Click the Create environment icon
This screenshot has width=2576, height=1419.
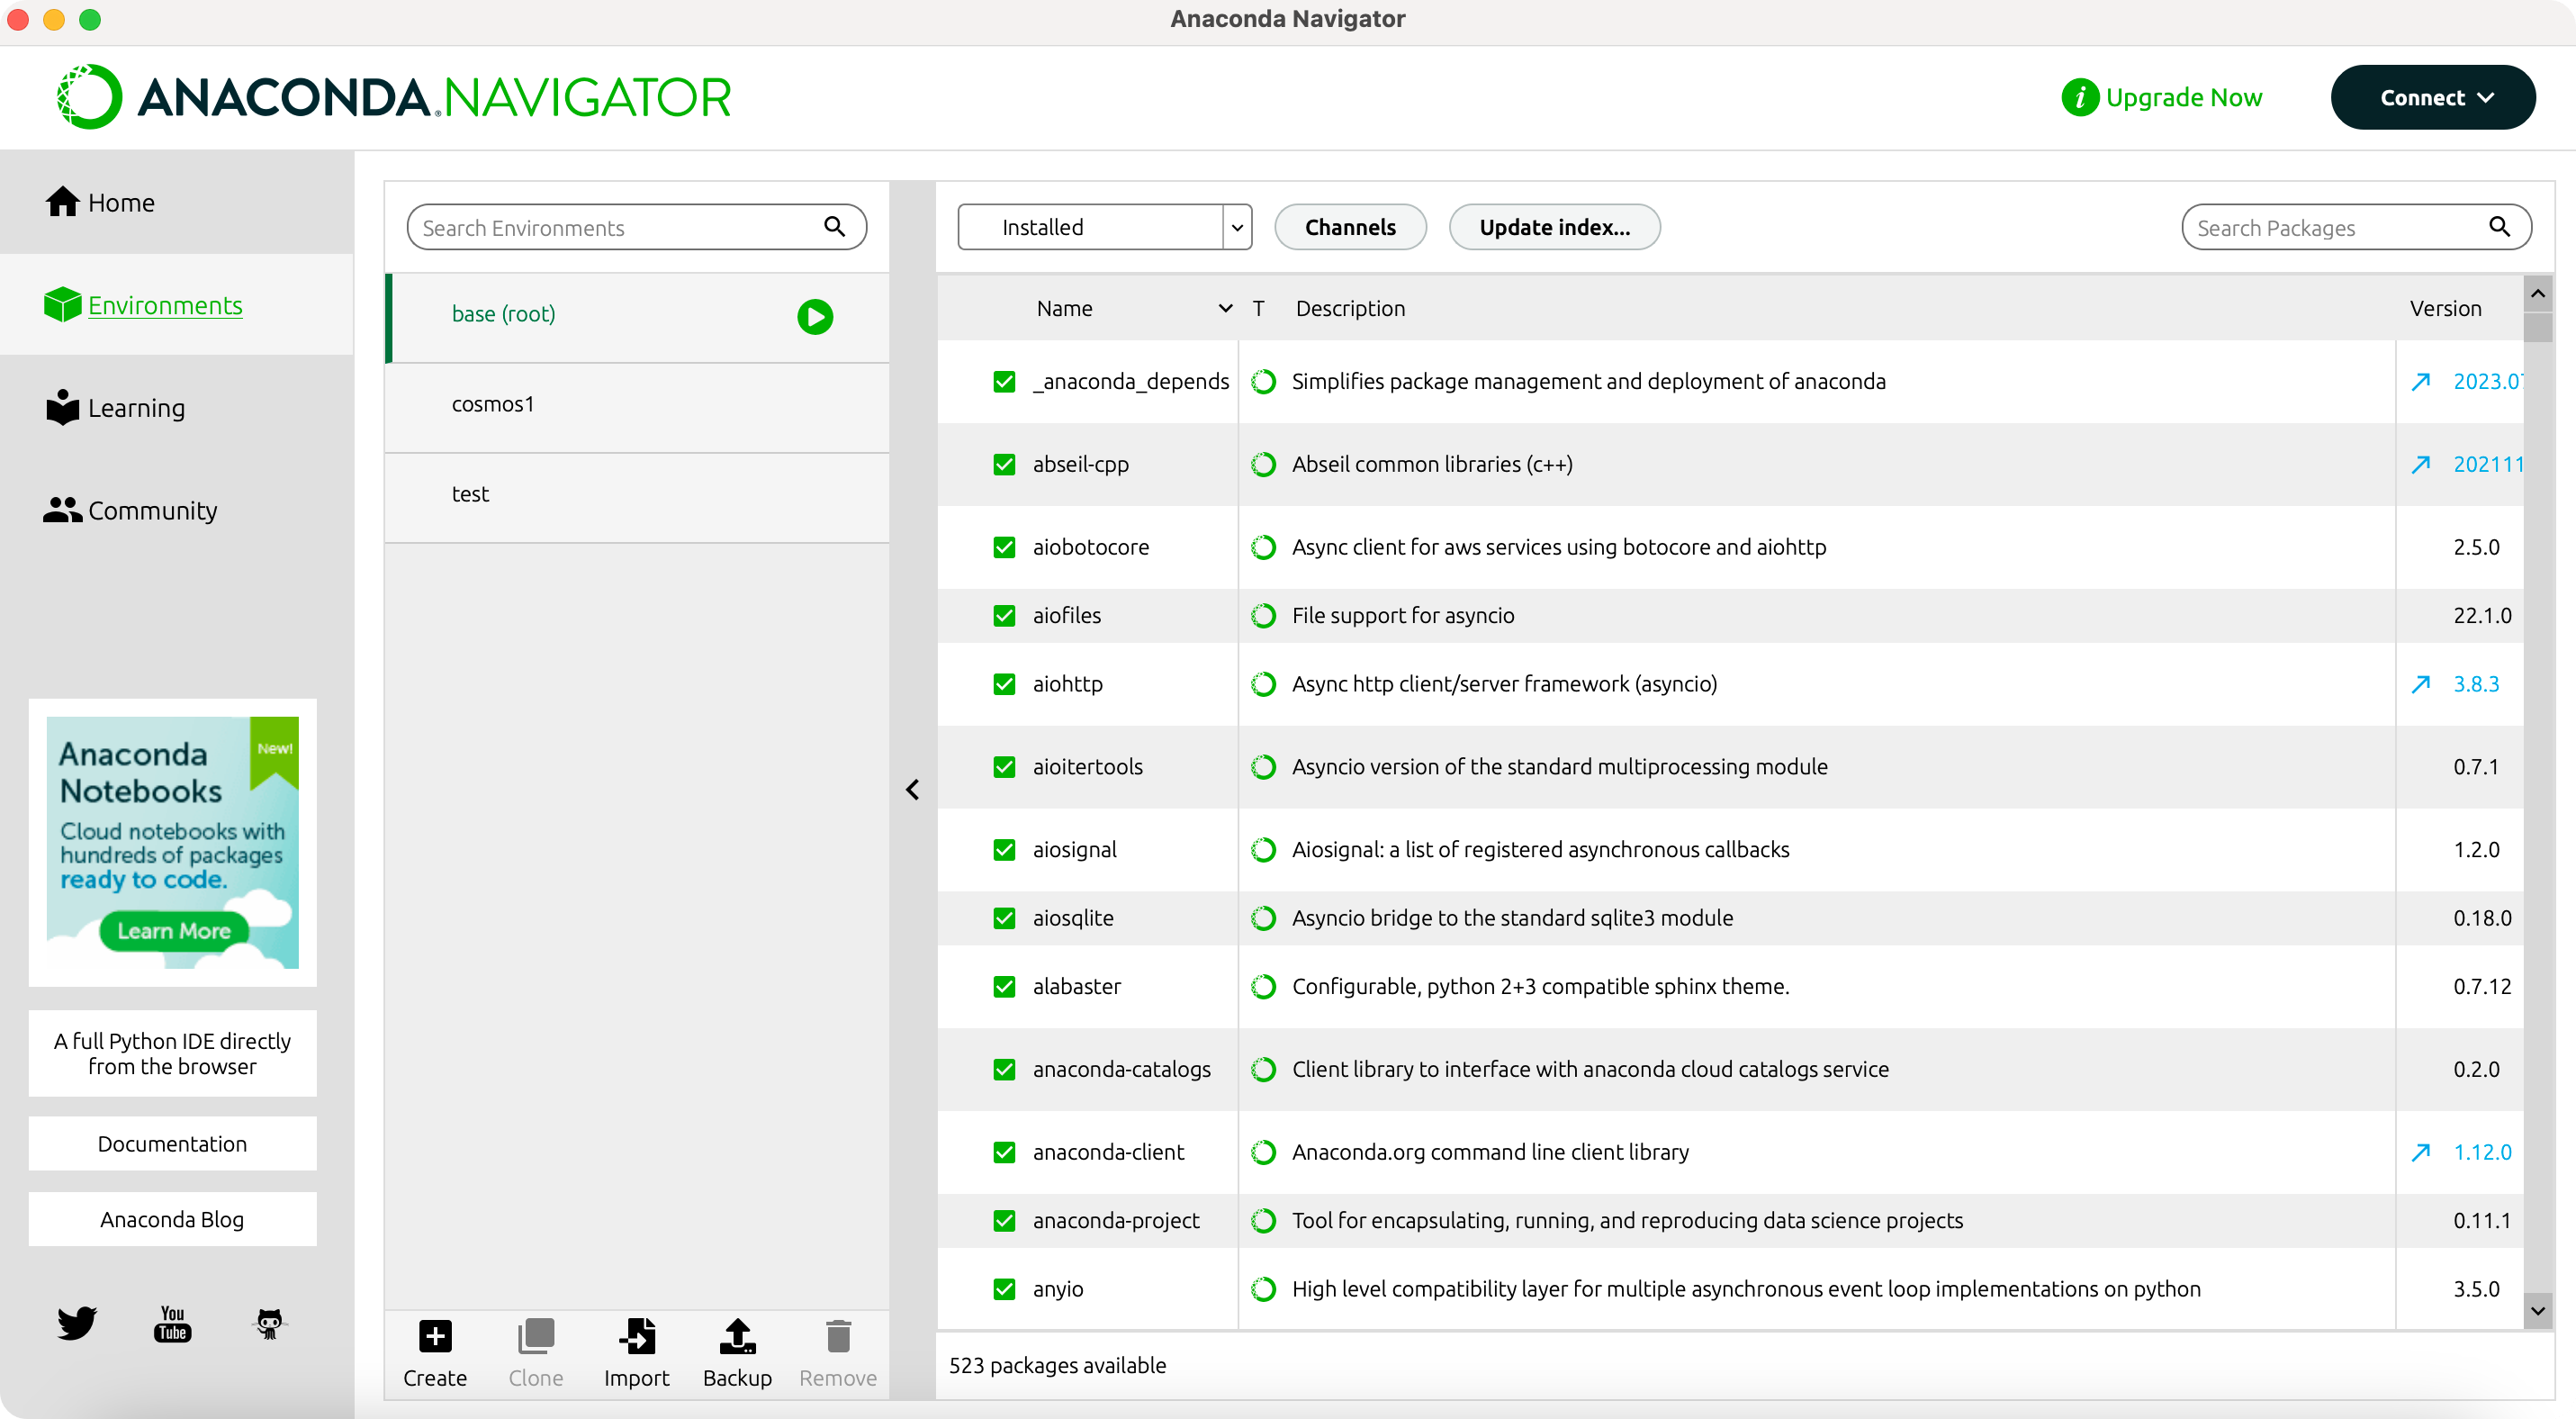coord(435,1336)
